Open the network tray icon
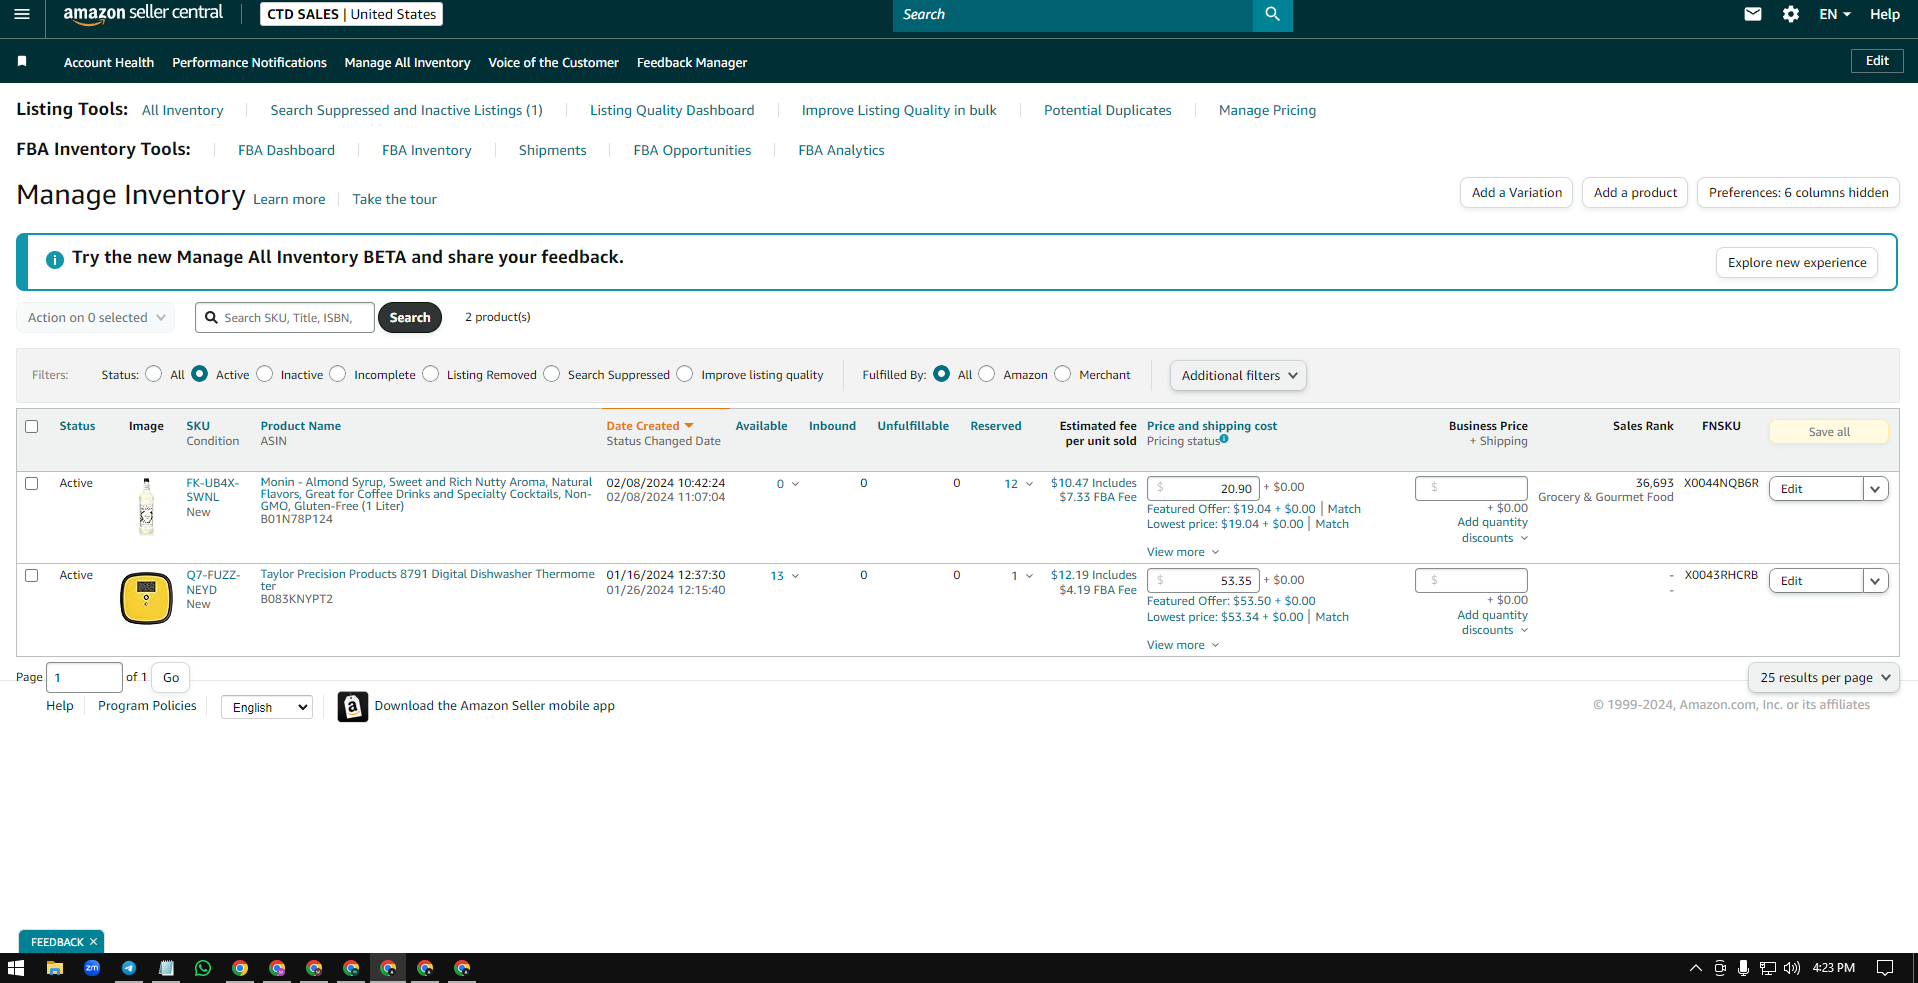 [1768, 968]
